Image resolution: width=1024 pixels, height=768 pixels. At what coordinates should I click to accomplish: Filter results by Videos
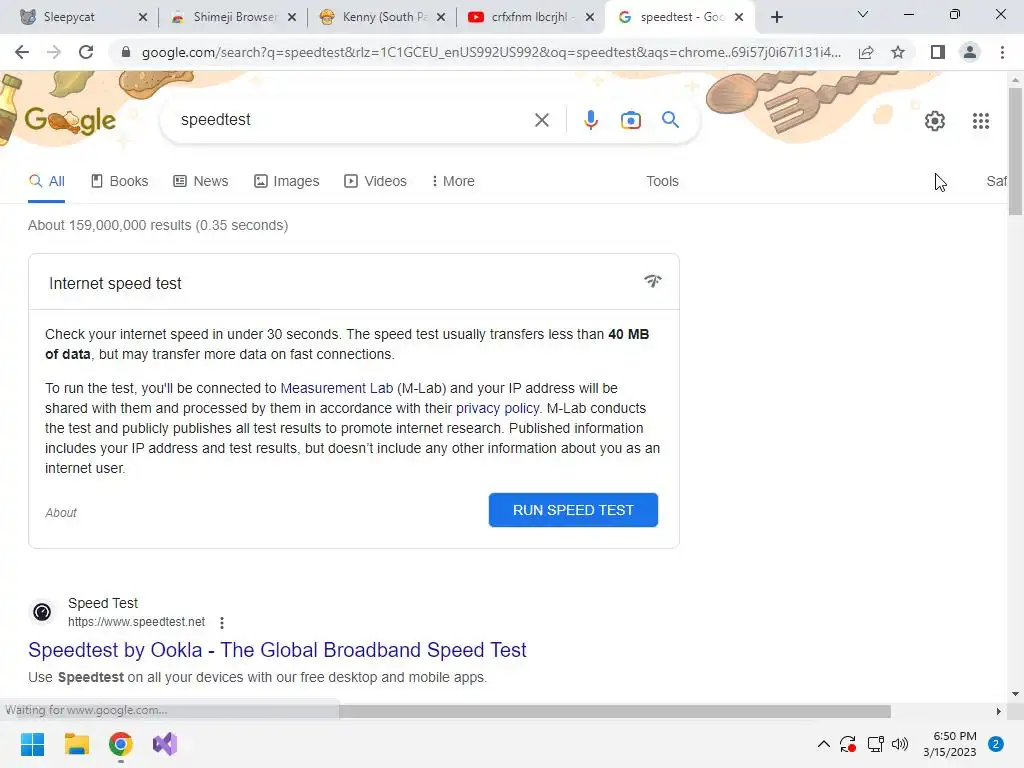376,181
